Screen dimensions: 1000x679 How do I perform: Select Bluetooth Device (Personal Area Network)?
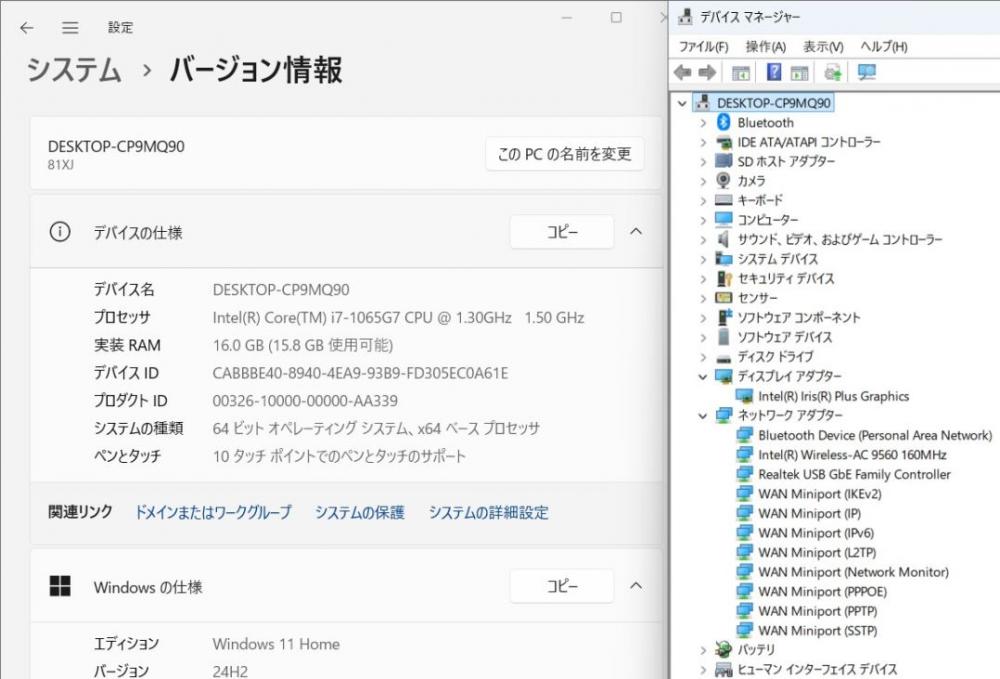pos(875,435)
